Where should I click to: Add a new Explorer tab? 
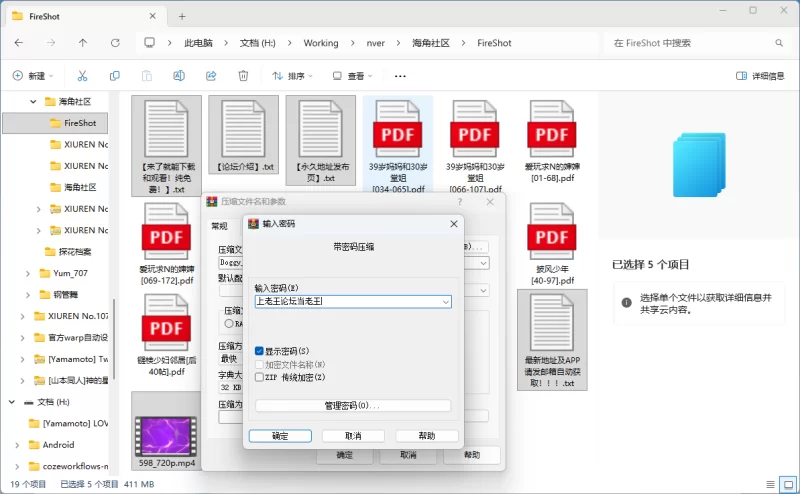click(182, 16)
